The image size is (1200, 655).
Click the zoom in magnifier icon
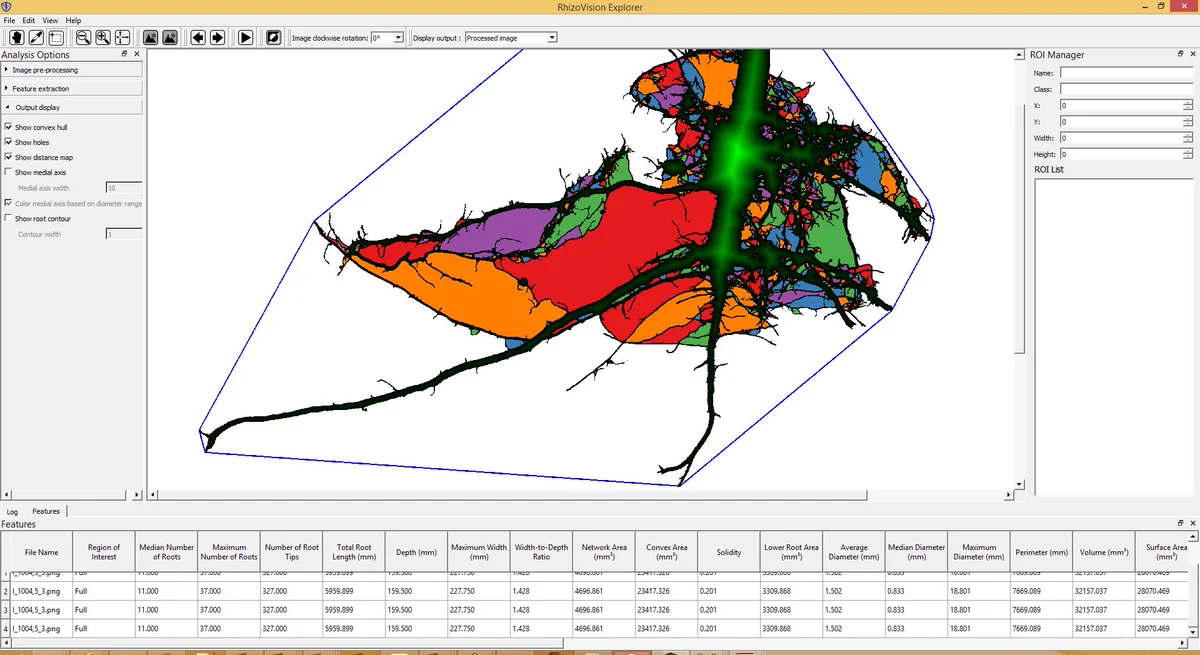(x=103, y=37)
